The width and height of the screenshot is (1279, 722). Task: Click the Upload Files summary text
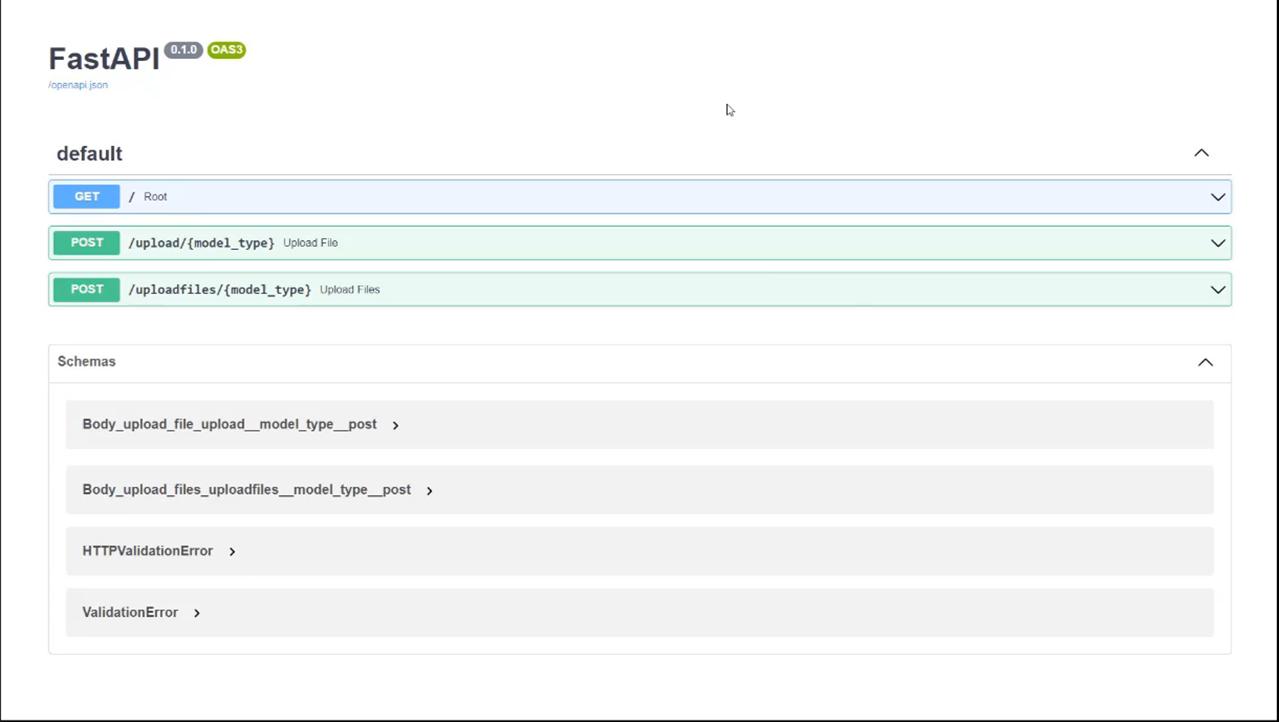tap(350, 290)
